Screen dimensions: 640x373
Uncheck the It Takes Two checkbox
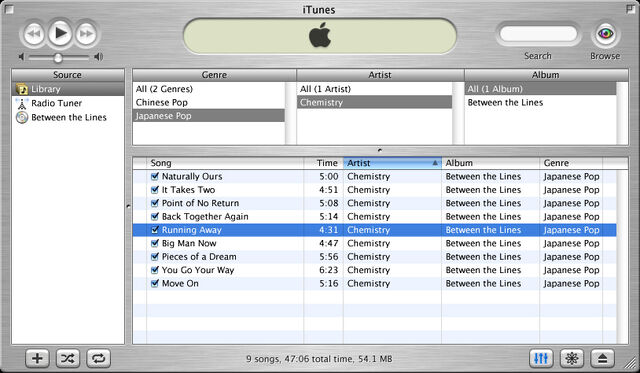coord(155,190)
